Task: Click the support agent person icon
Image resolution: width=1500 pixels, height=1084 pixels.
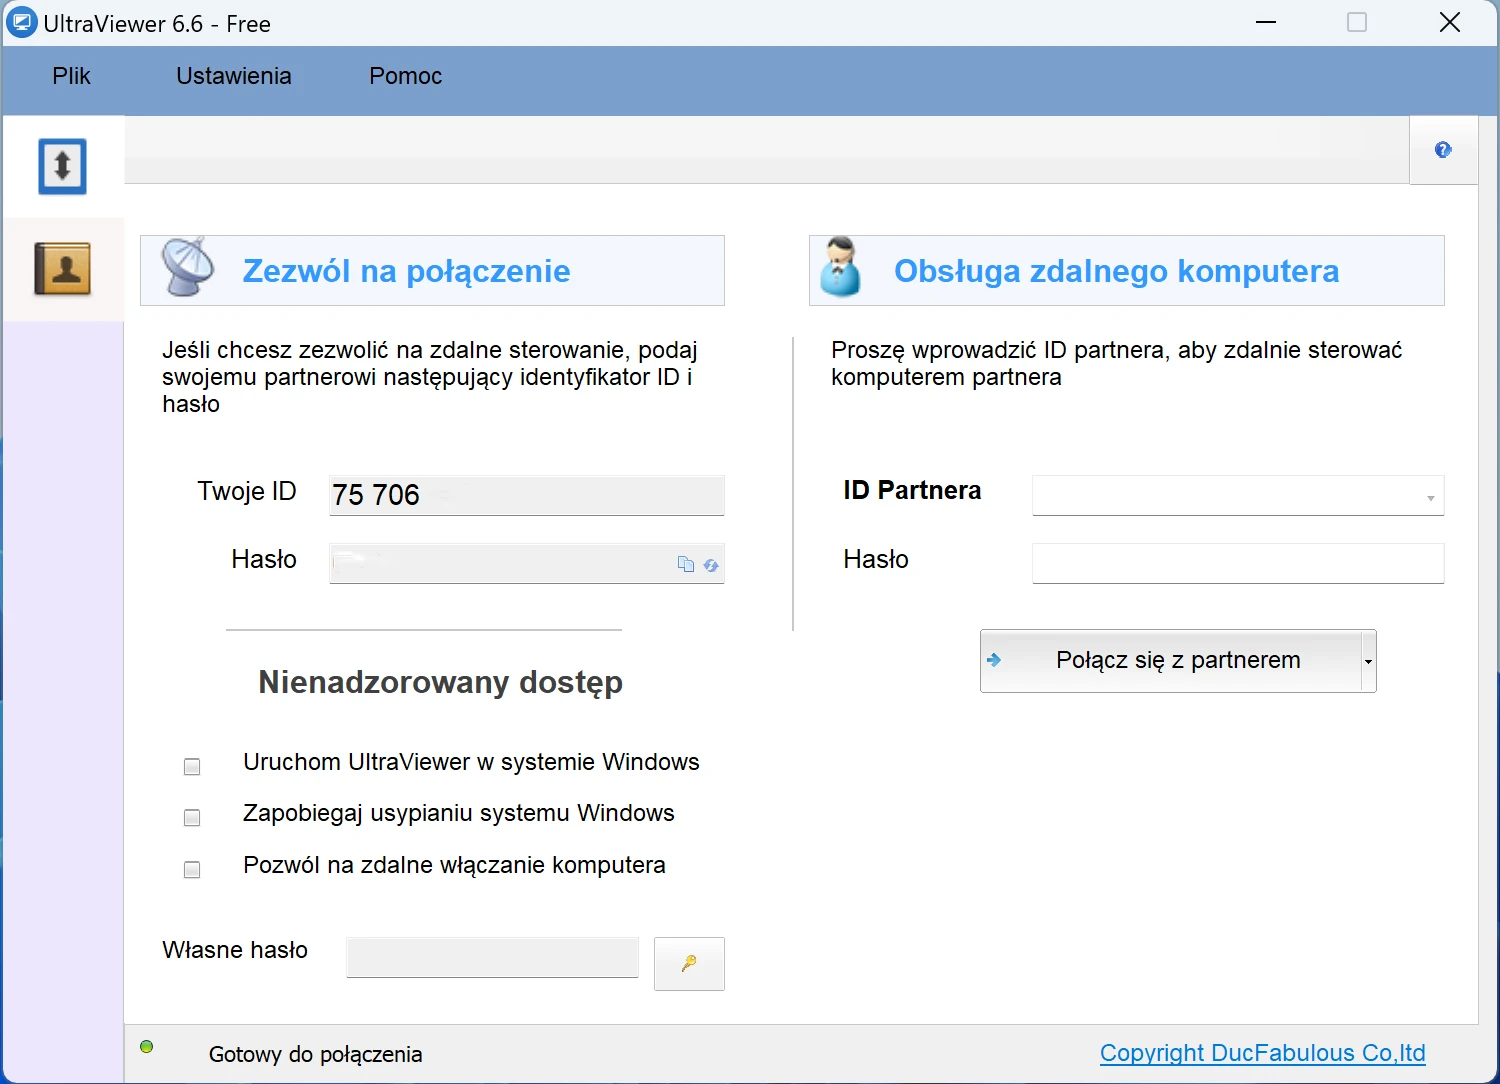Action: [x=840, y=267]
